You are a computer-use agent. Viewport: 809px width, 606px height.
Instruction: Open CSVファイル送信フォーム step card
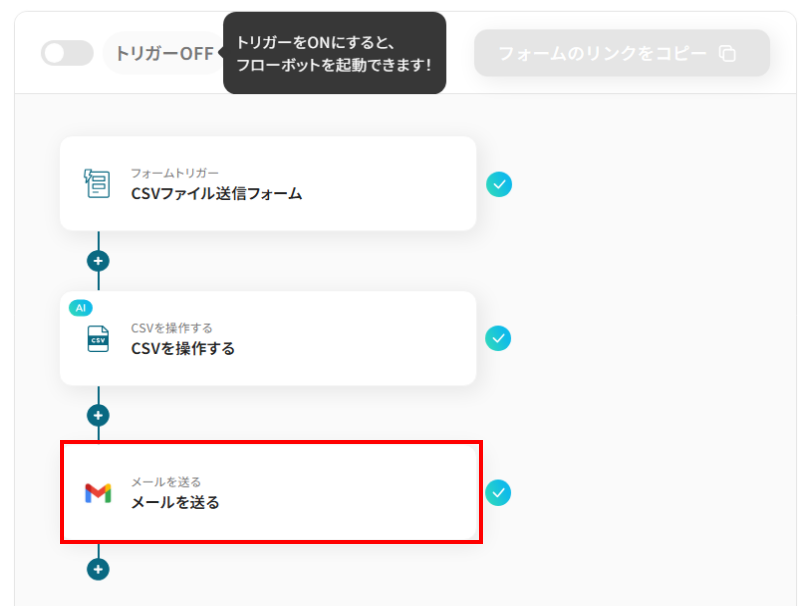tap(268, 184)
